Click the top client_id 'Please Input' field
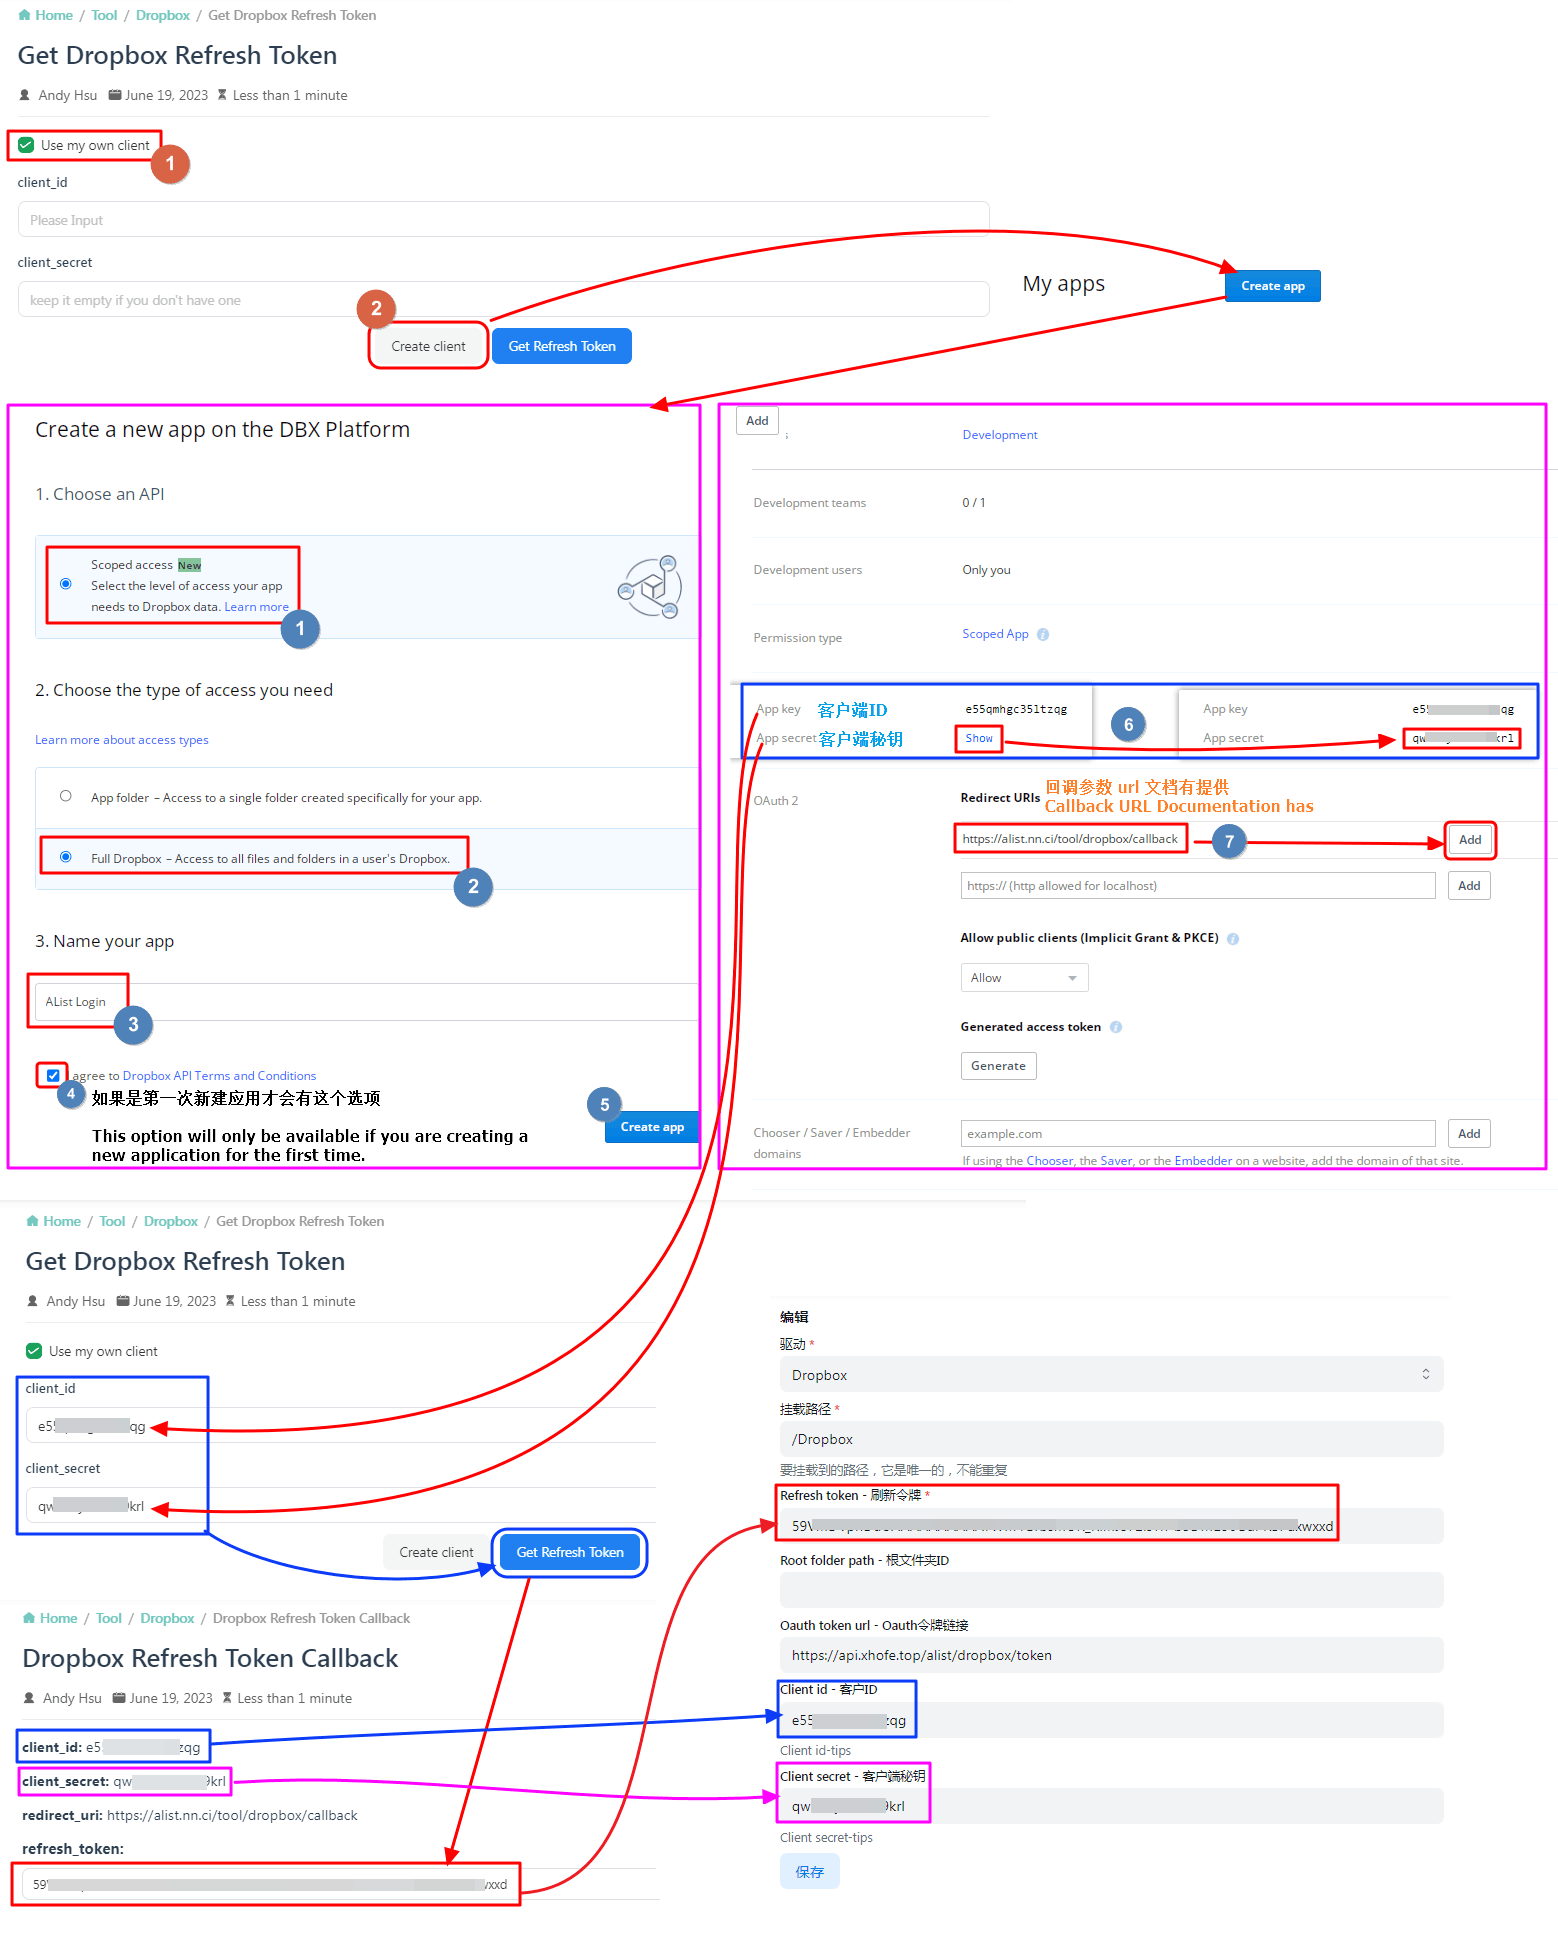The height and width of the screenshot is (1945, 1558). click(503, 220)
